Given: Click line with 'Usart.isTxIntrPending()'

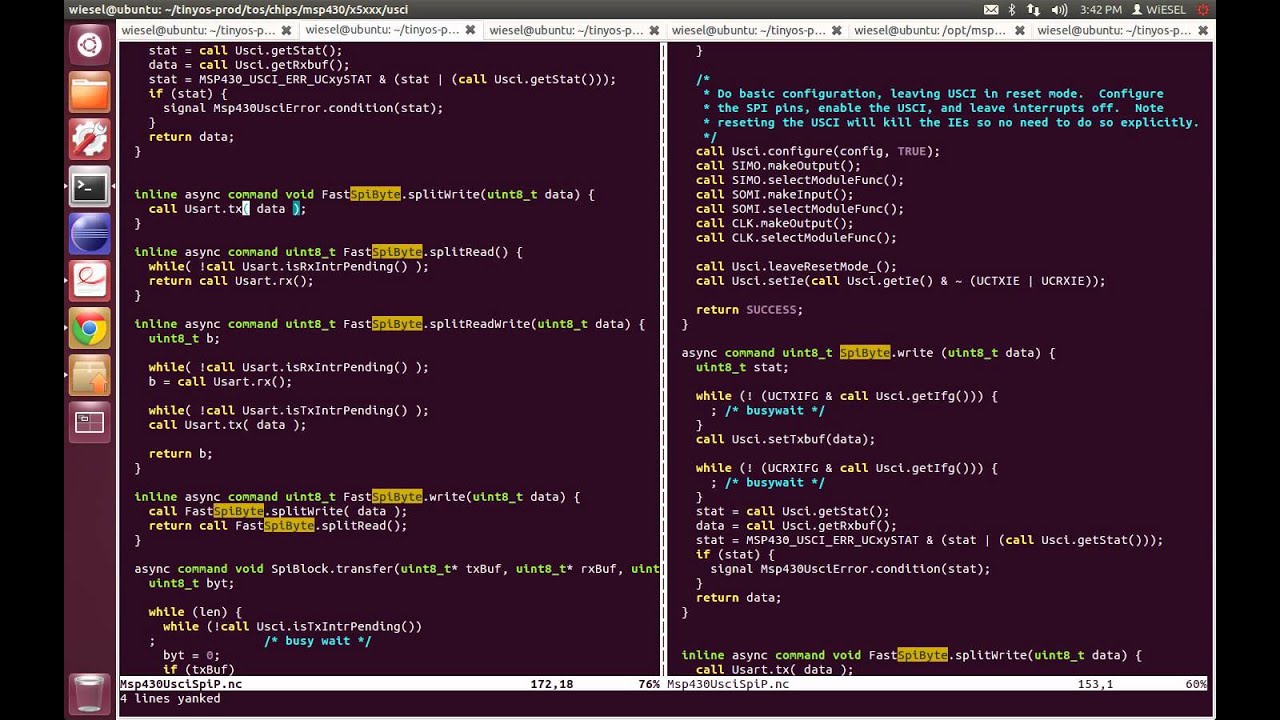Looking at the screenshot, I should [288, 411].
